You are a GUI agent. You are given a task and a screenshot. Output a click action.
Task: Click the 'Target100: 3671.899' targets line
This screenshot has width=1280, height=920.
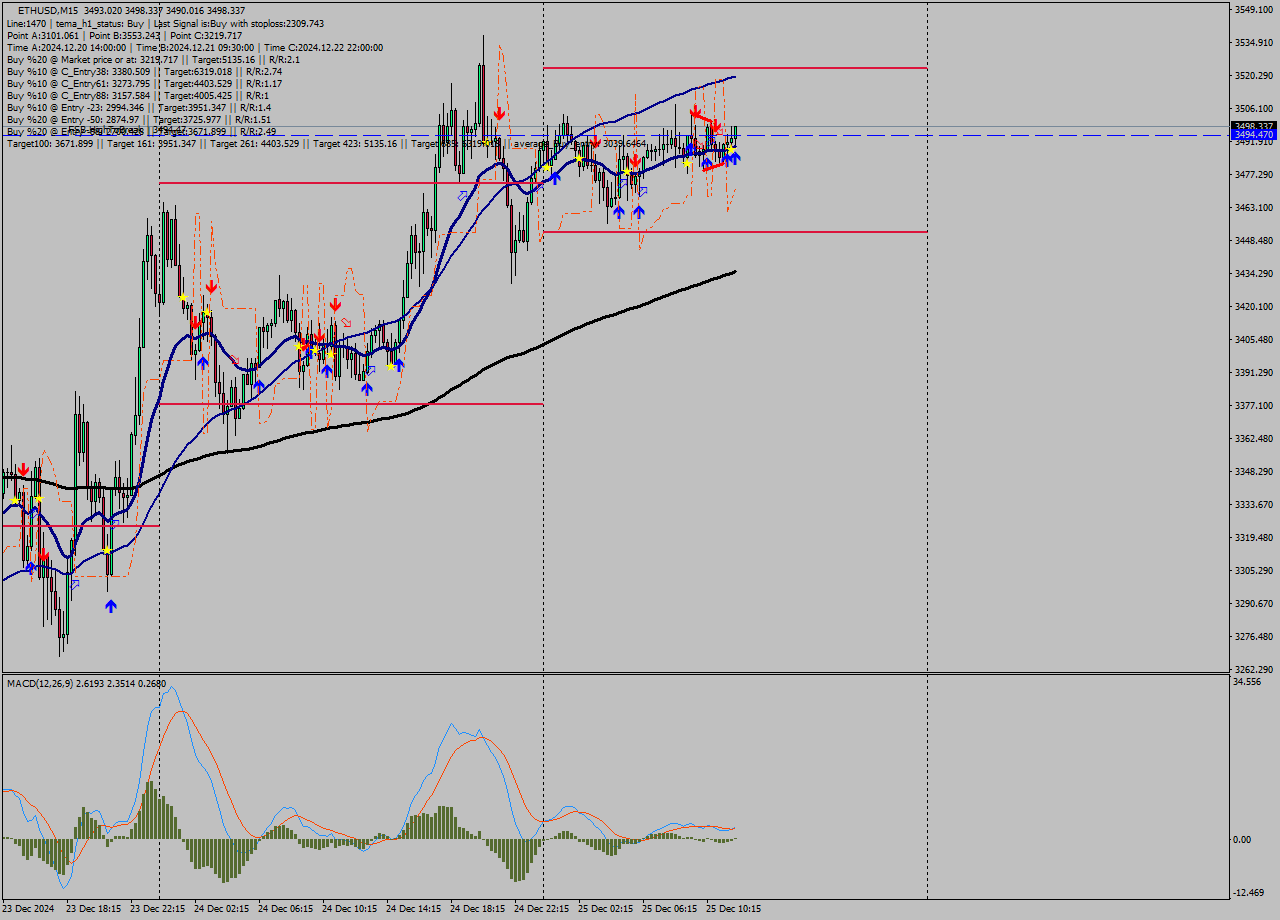(326, 144)
